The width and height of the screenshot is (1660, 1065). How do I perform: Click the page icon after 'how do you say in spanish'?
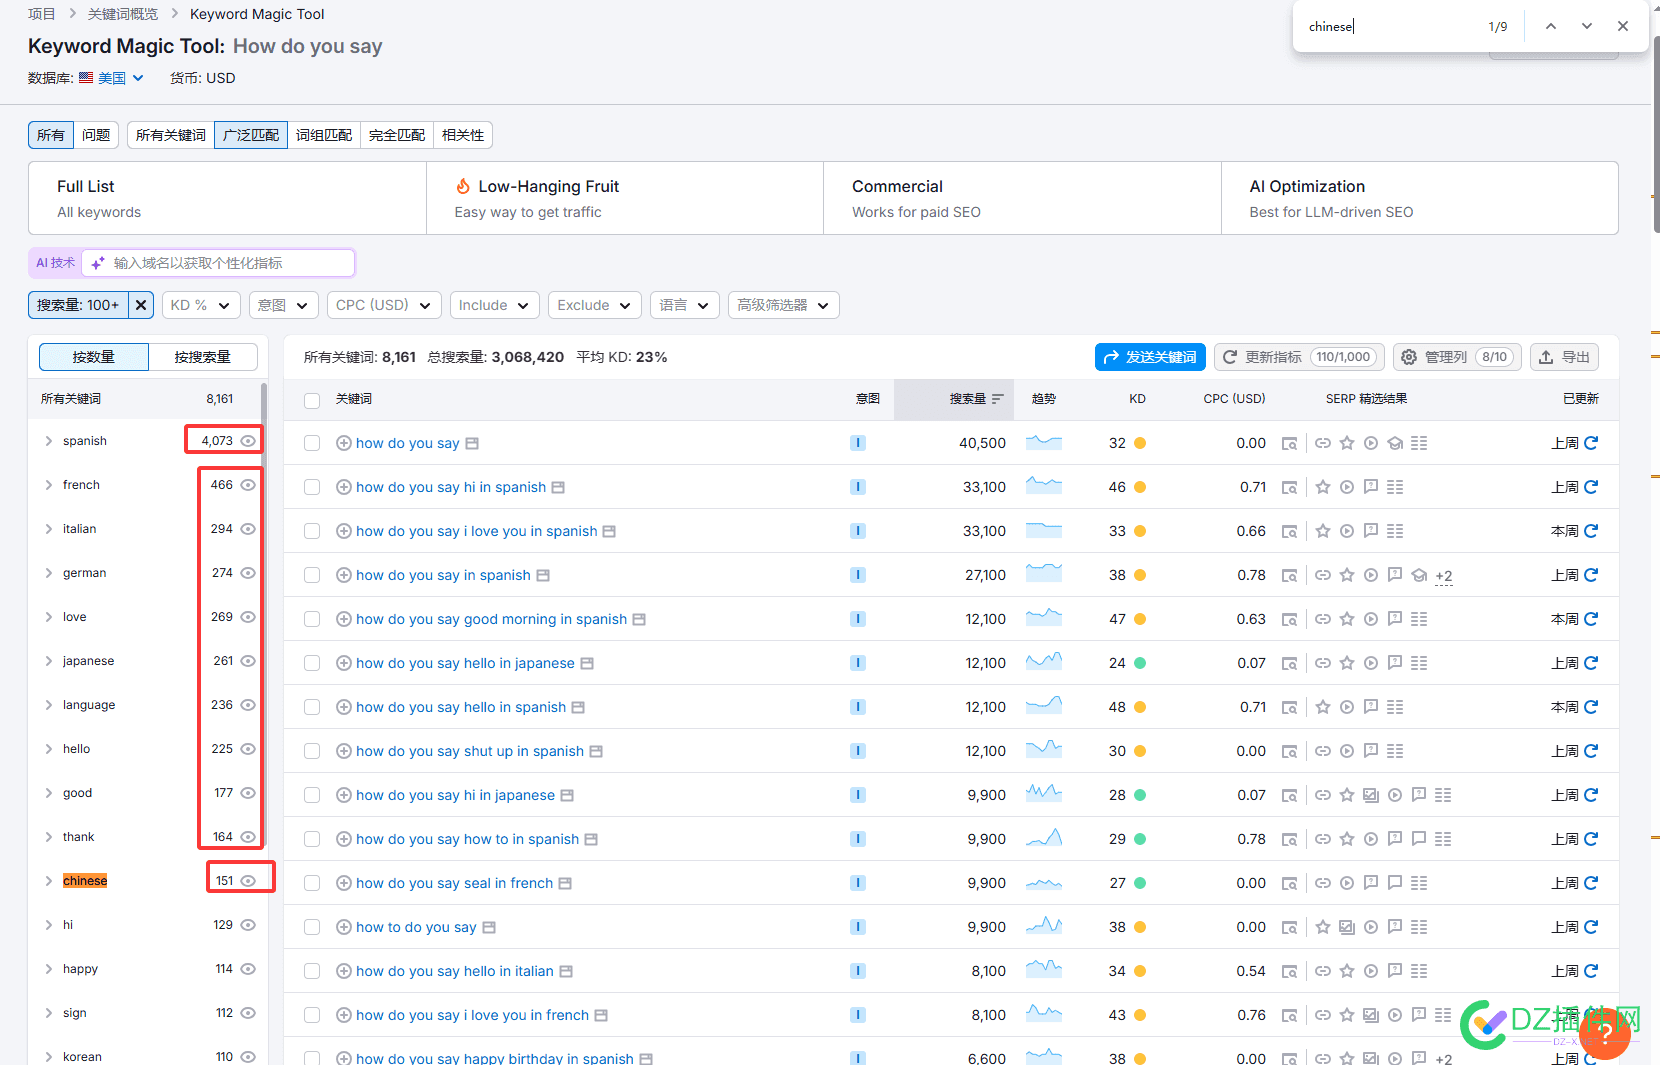(x=543, y=575)
